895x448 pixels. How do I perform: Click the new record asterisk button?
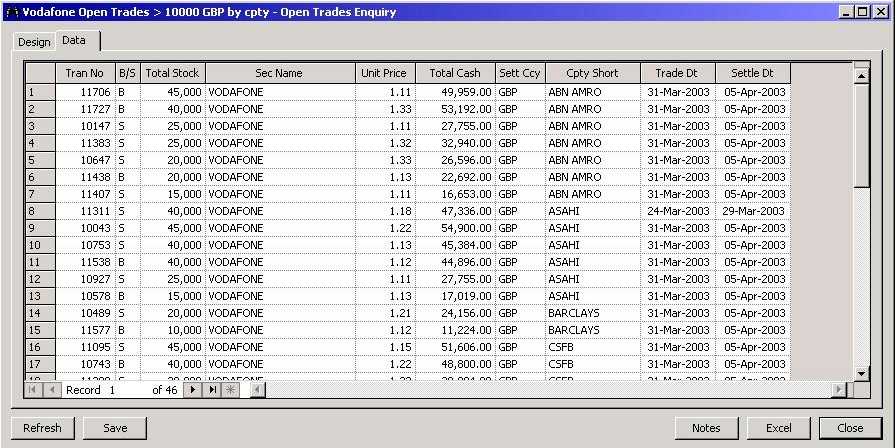[x=232, y=390]
